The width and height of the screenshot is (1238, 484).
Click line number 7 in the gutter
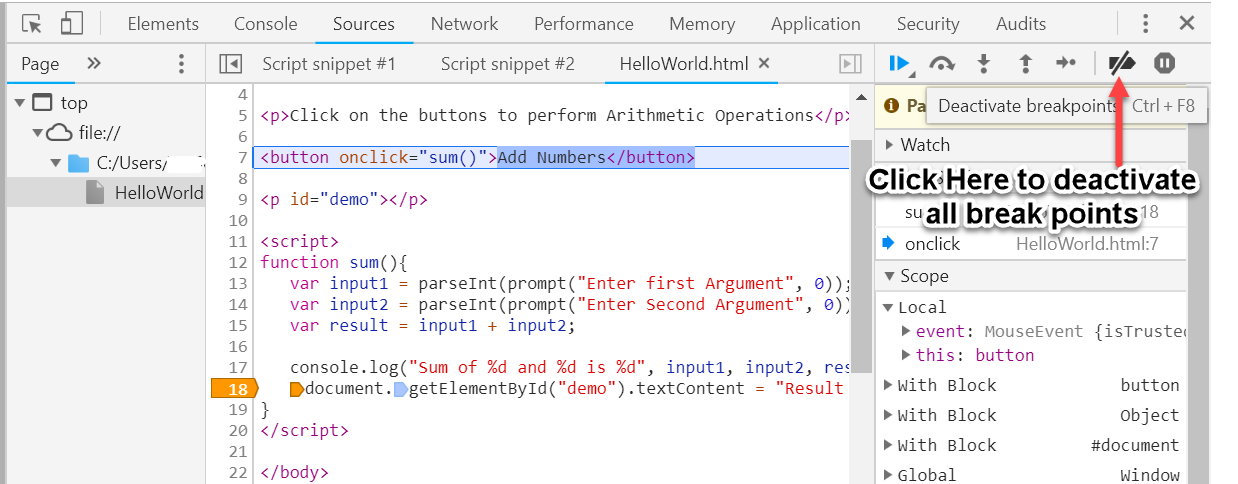[243, 157]
